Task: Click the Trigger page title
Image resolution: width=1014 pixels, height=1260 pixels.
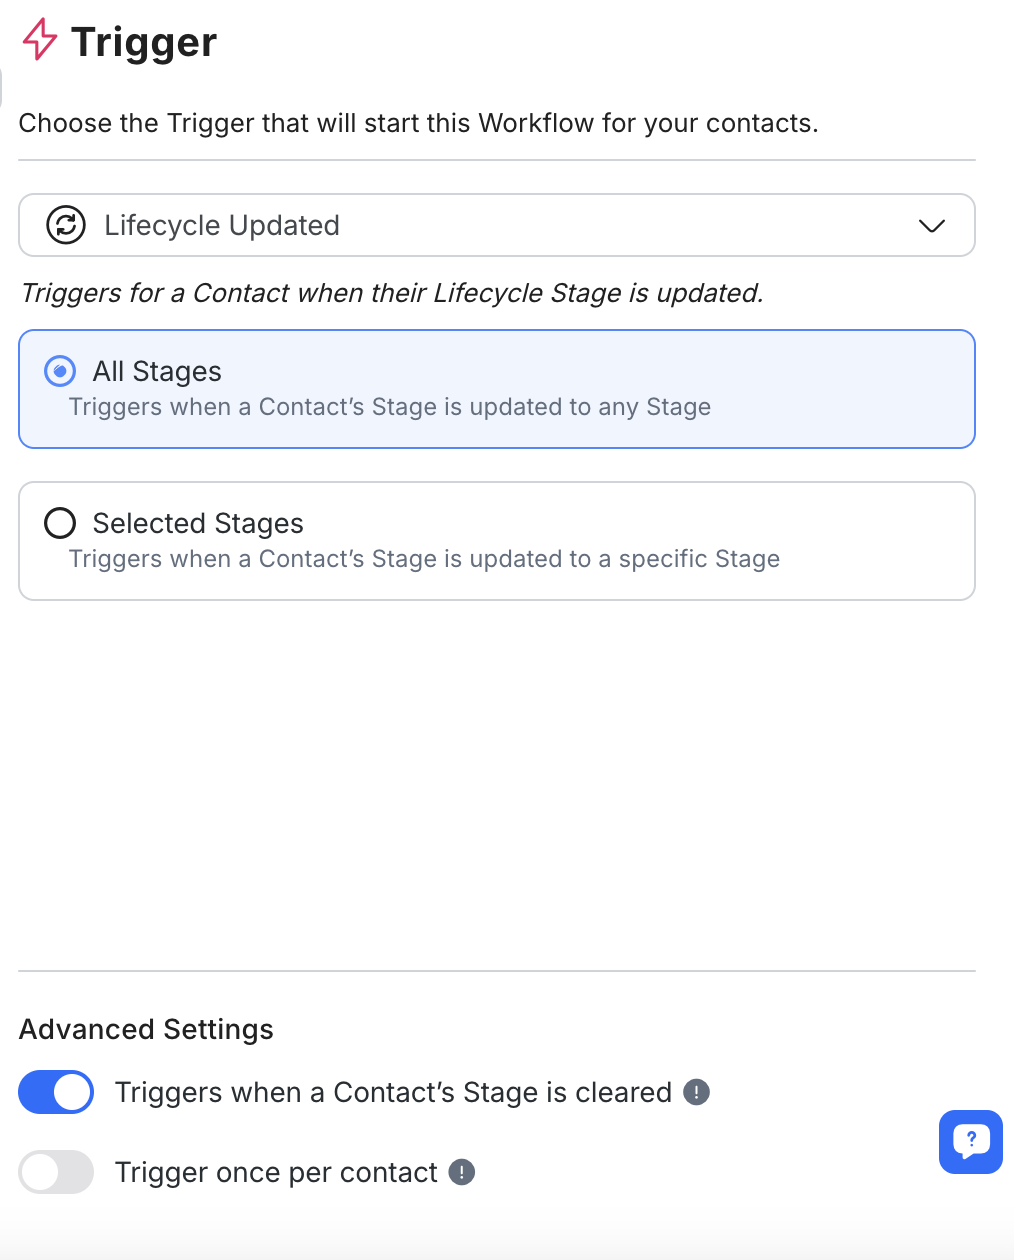Action: coord(144,41)
